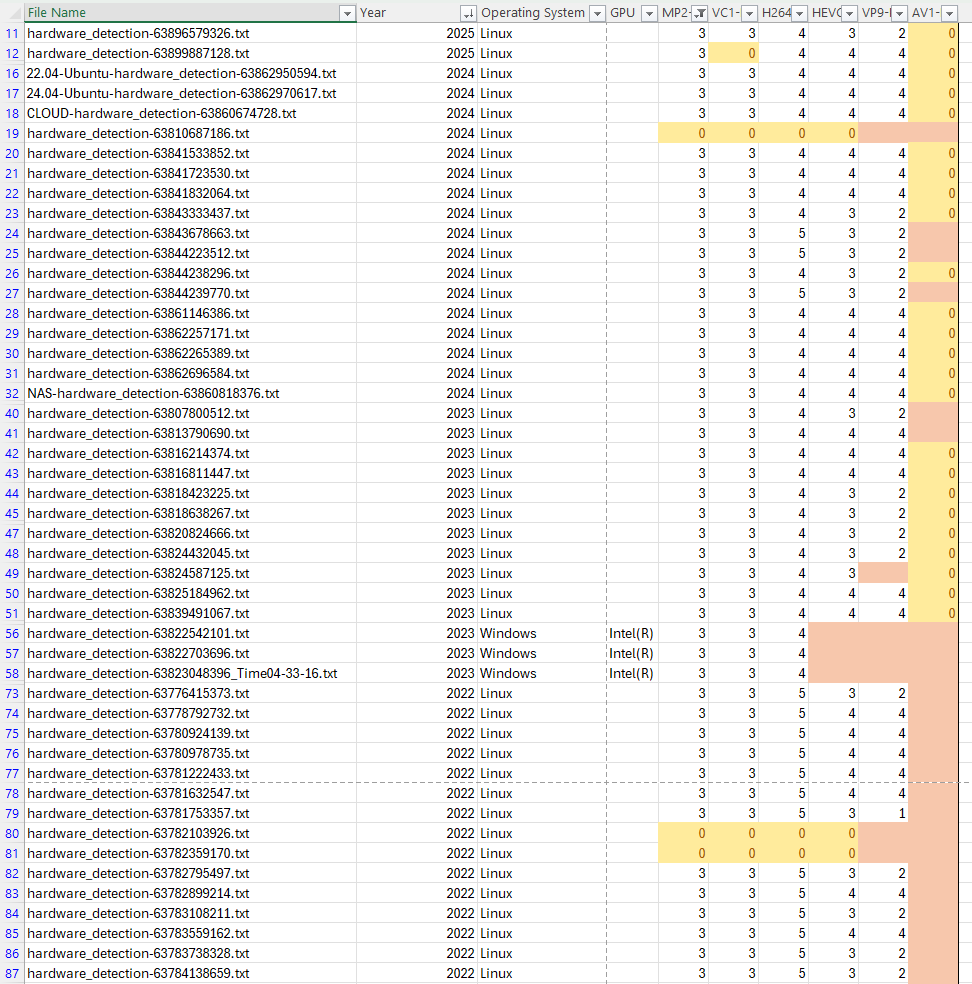Open the GPU column filter arrow
Viewport: 972px width, 984px height.
(648, 13)
